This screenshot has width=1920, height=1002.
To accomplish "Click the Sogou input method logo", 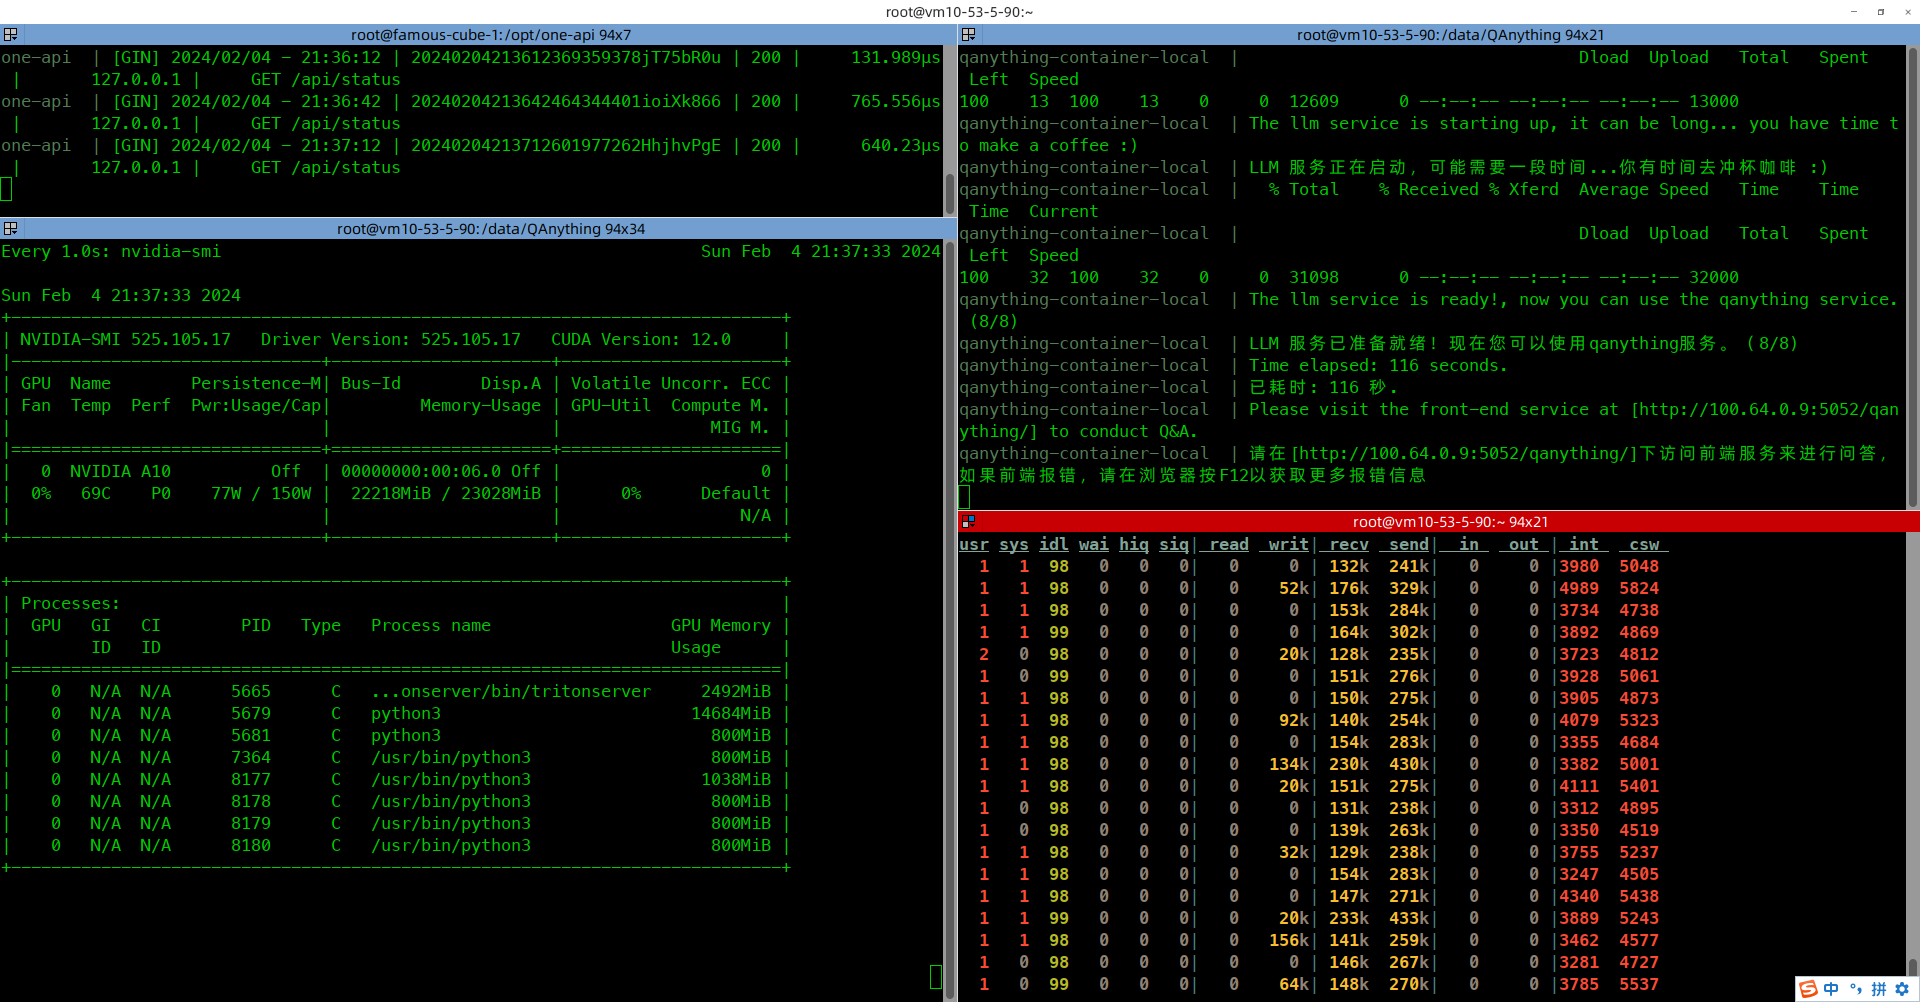I will (1809, 989).
